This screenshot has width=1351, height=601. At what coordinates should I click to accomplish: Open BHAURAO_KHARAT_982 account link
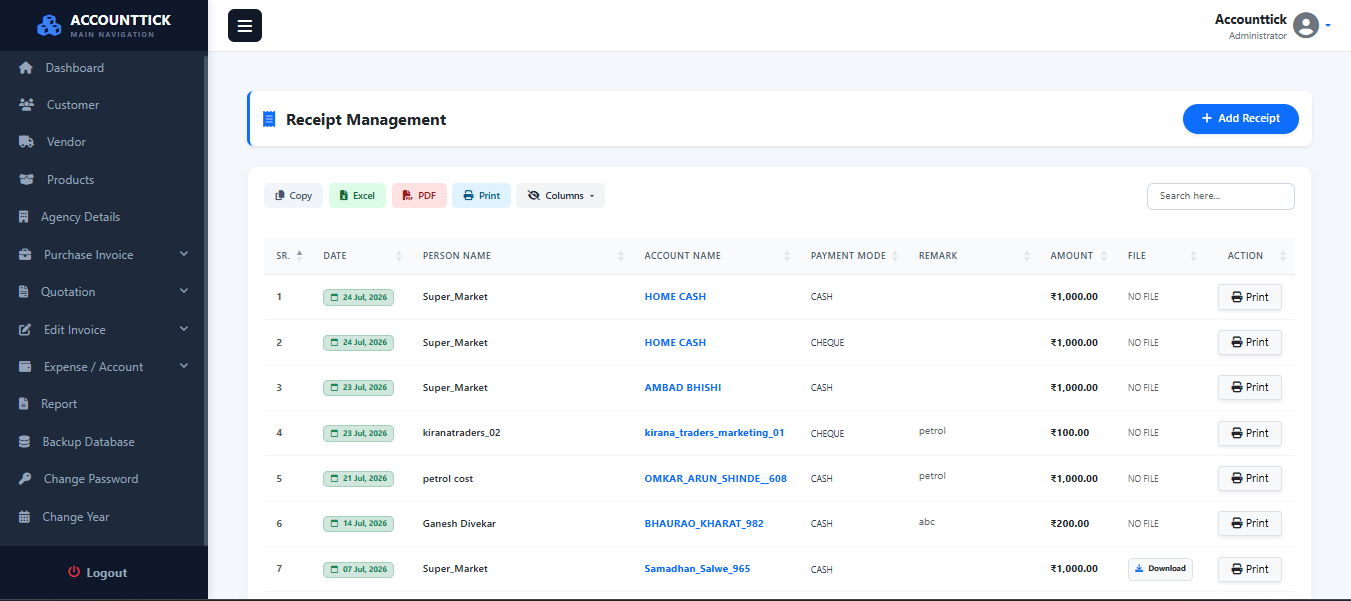coord(704,524)
